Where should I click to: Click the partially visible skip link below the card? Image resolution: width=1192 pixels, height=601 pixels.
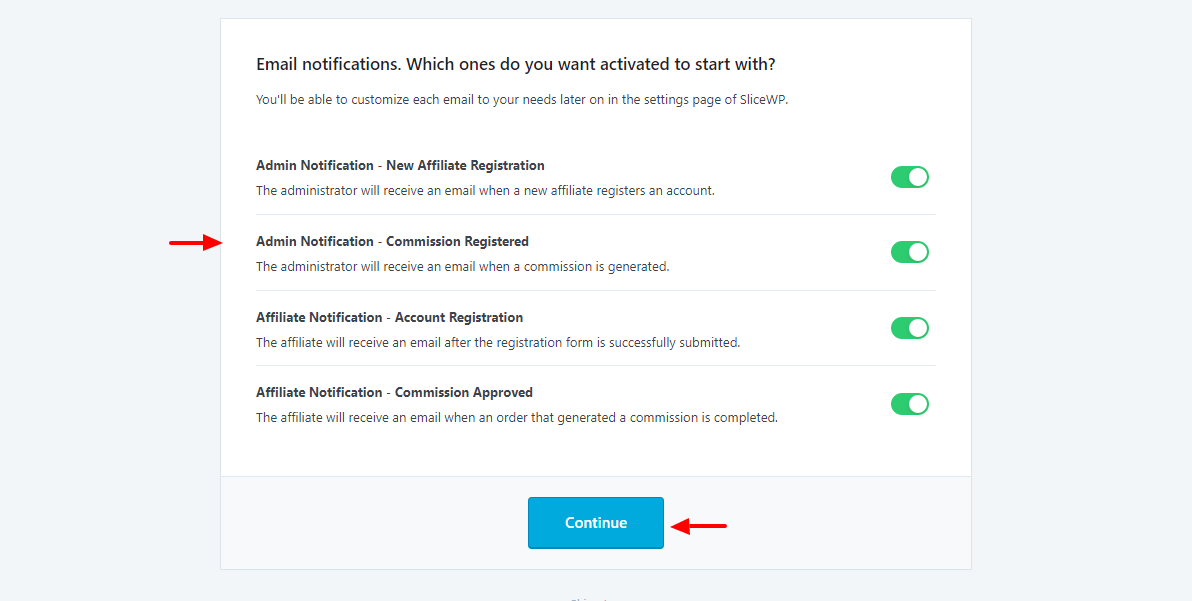point(590,598)
